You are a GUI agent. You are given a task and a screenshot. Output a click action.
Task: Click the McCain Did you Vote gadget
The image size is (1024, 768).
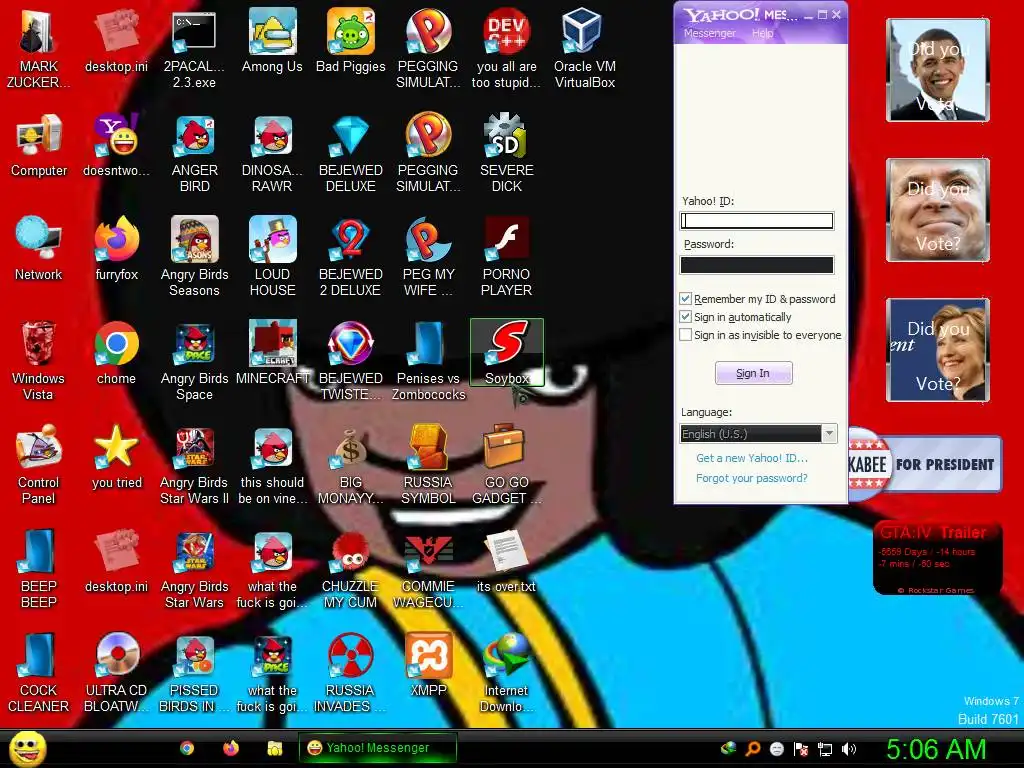pyautogui.click(x=938, y=210)
